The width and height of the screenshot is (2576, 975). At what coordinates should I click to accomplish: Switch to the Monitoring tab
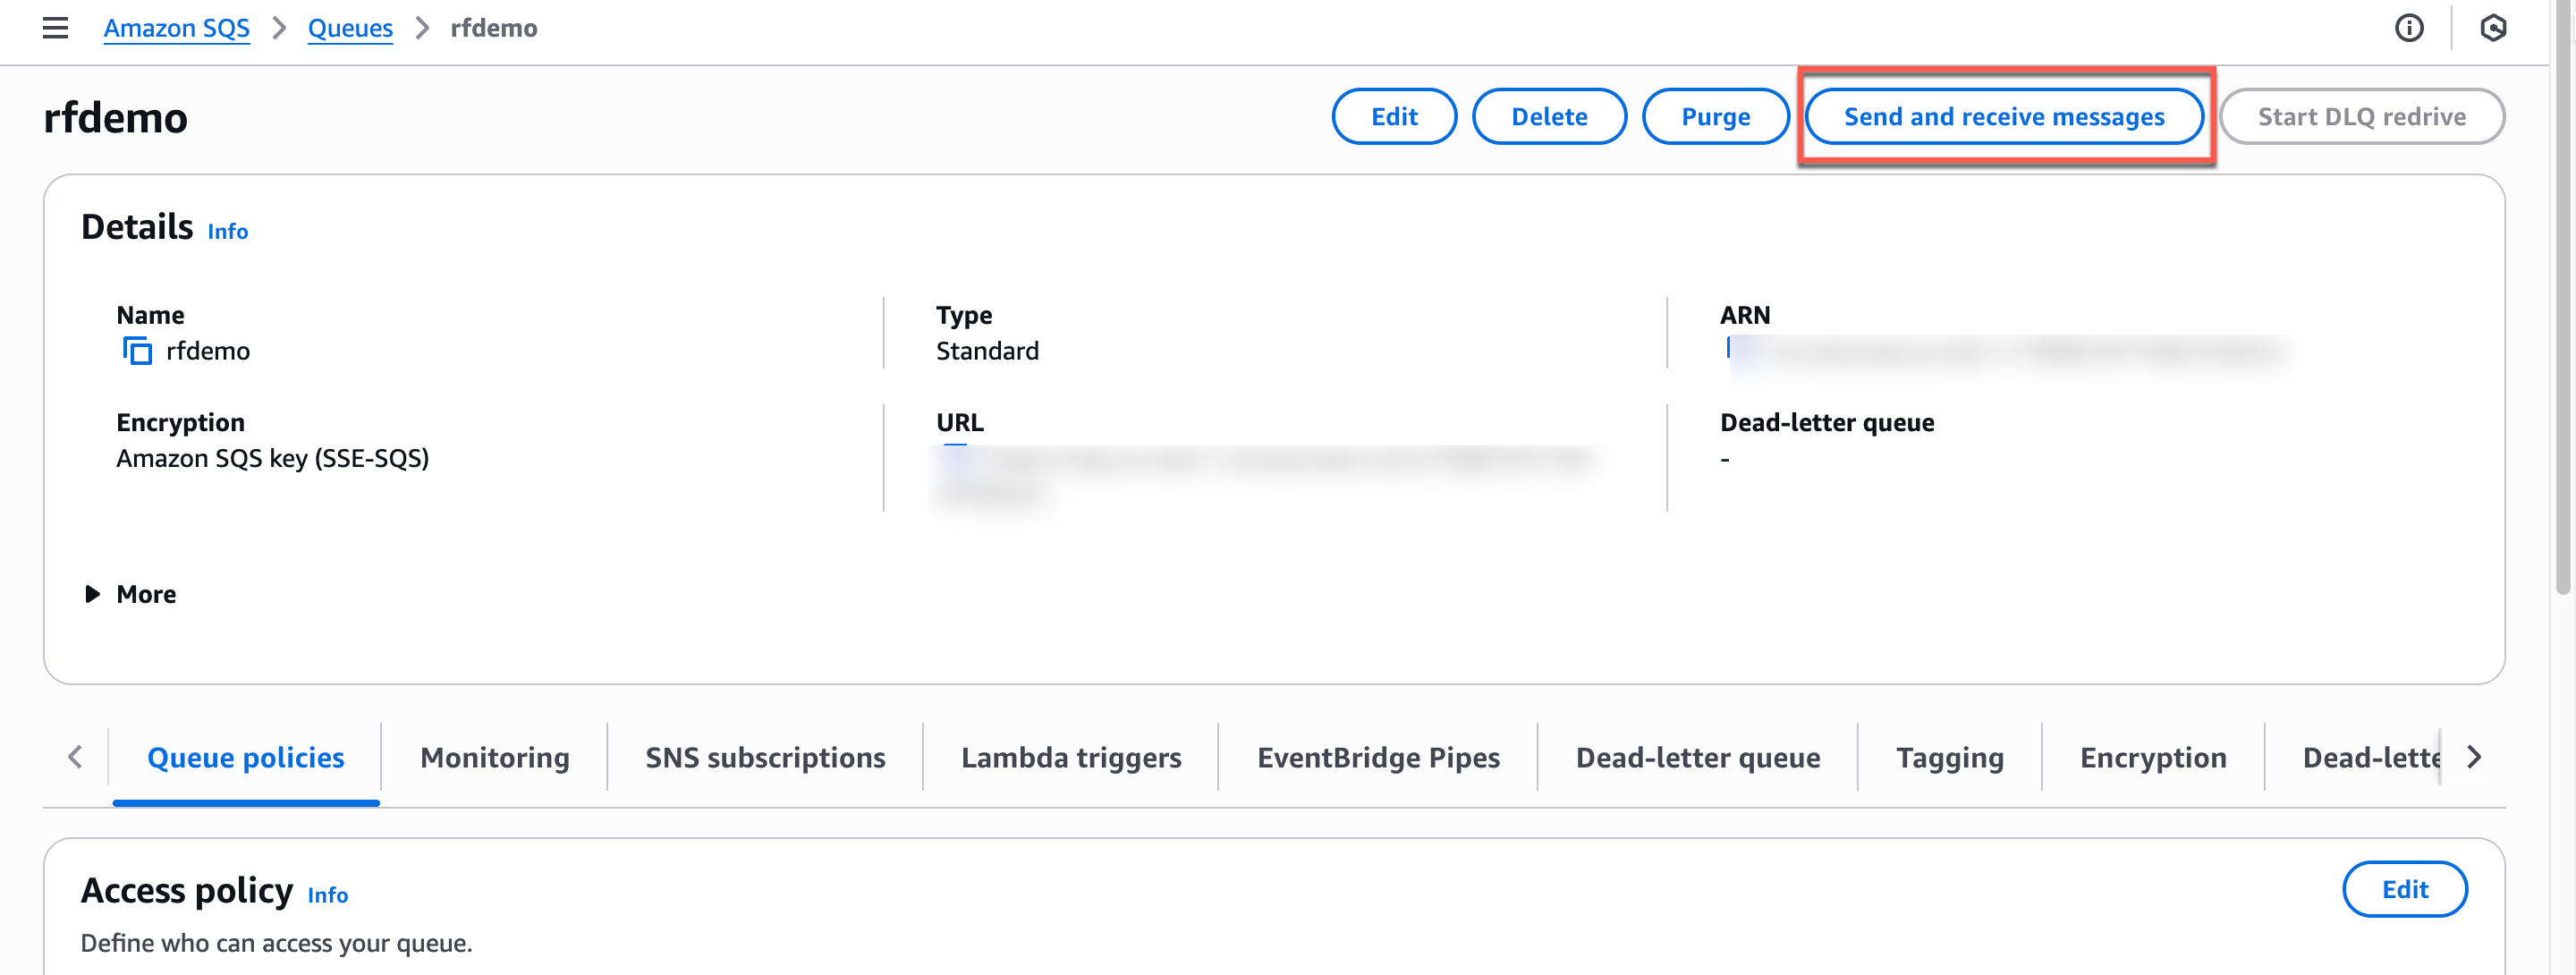coord(495,757)
